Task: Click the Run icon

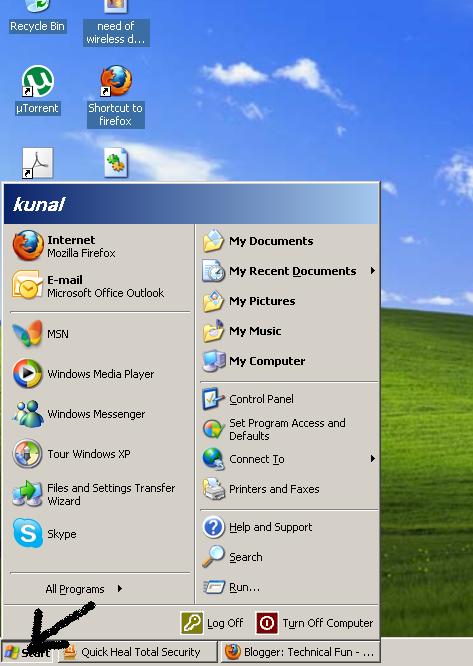Action: point(214,587)
